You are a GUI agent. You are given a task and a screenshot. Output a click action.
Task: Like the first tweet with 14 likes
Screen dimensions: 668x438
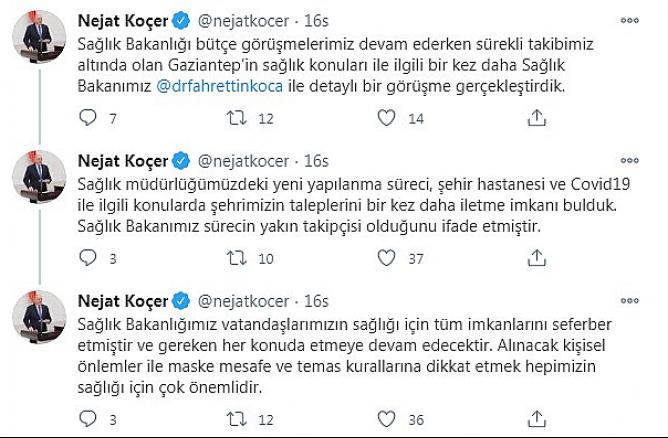386,118
